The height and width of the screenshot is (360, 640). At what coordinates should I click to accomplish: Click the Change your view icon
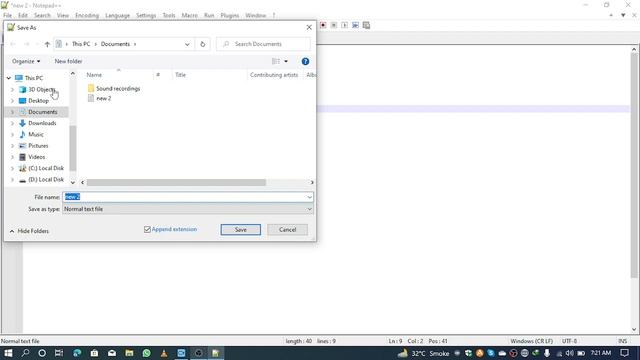coord(276,61)
